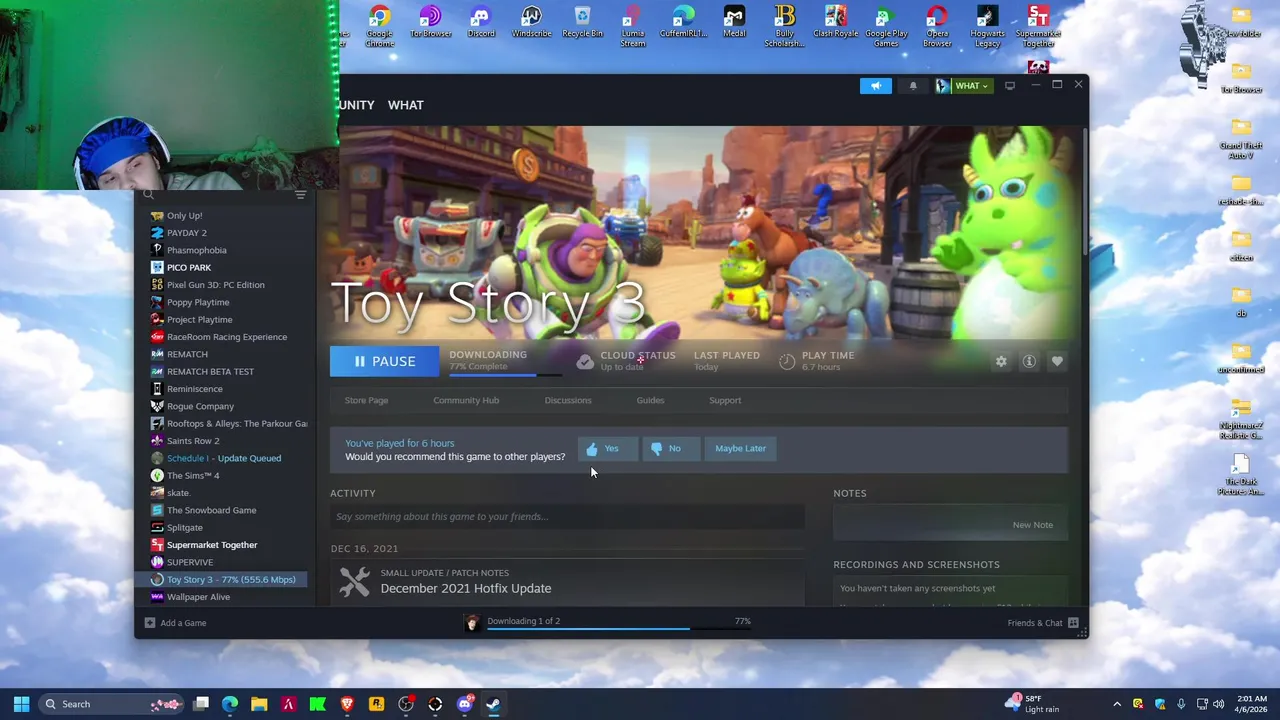The image size is (1280, 720).
Task: Go to Store Page tab
Action: [366, 400]
